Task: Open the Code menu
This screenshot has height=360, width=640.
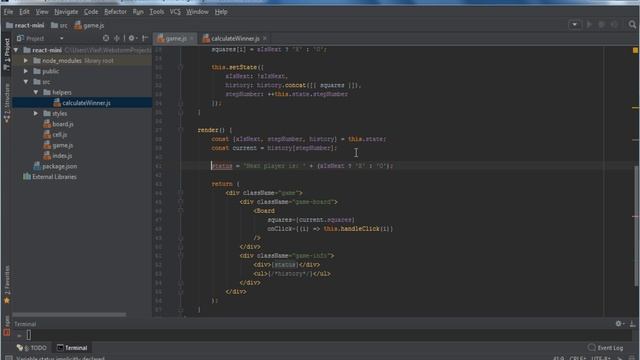Action: (x=91, y=12)
